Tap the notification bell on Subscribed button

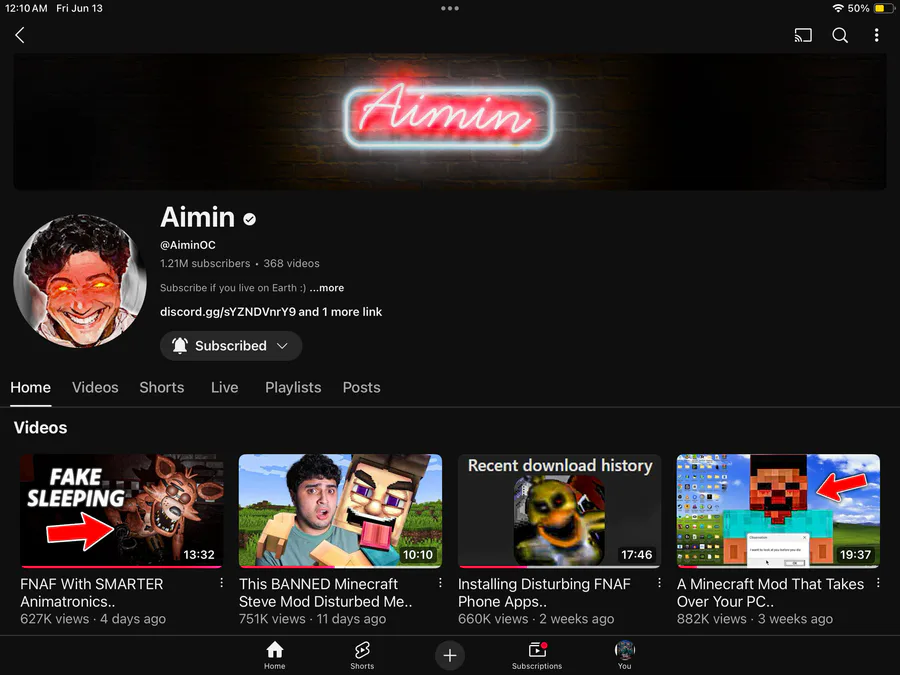pos(180,346)
